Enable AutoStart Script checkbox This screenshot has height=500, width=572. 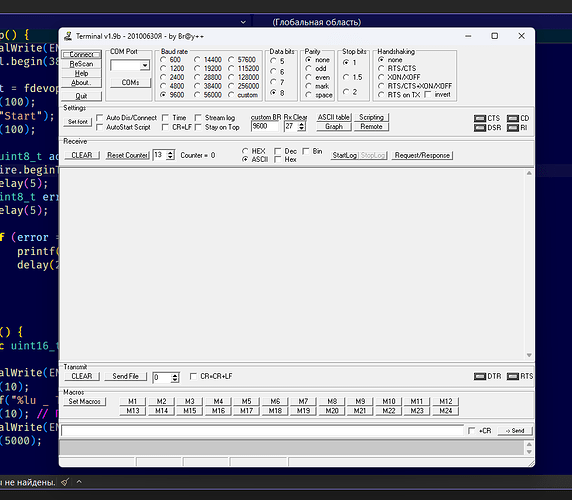tap(100, 127)
